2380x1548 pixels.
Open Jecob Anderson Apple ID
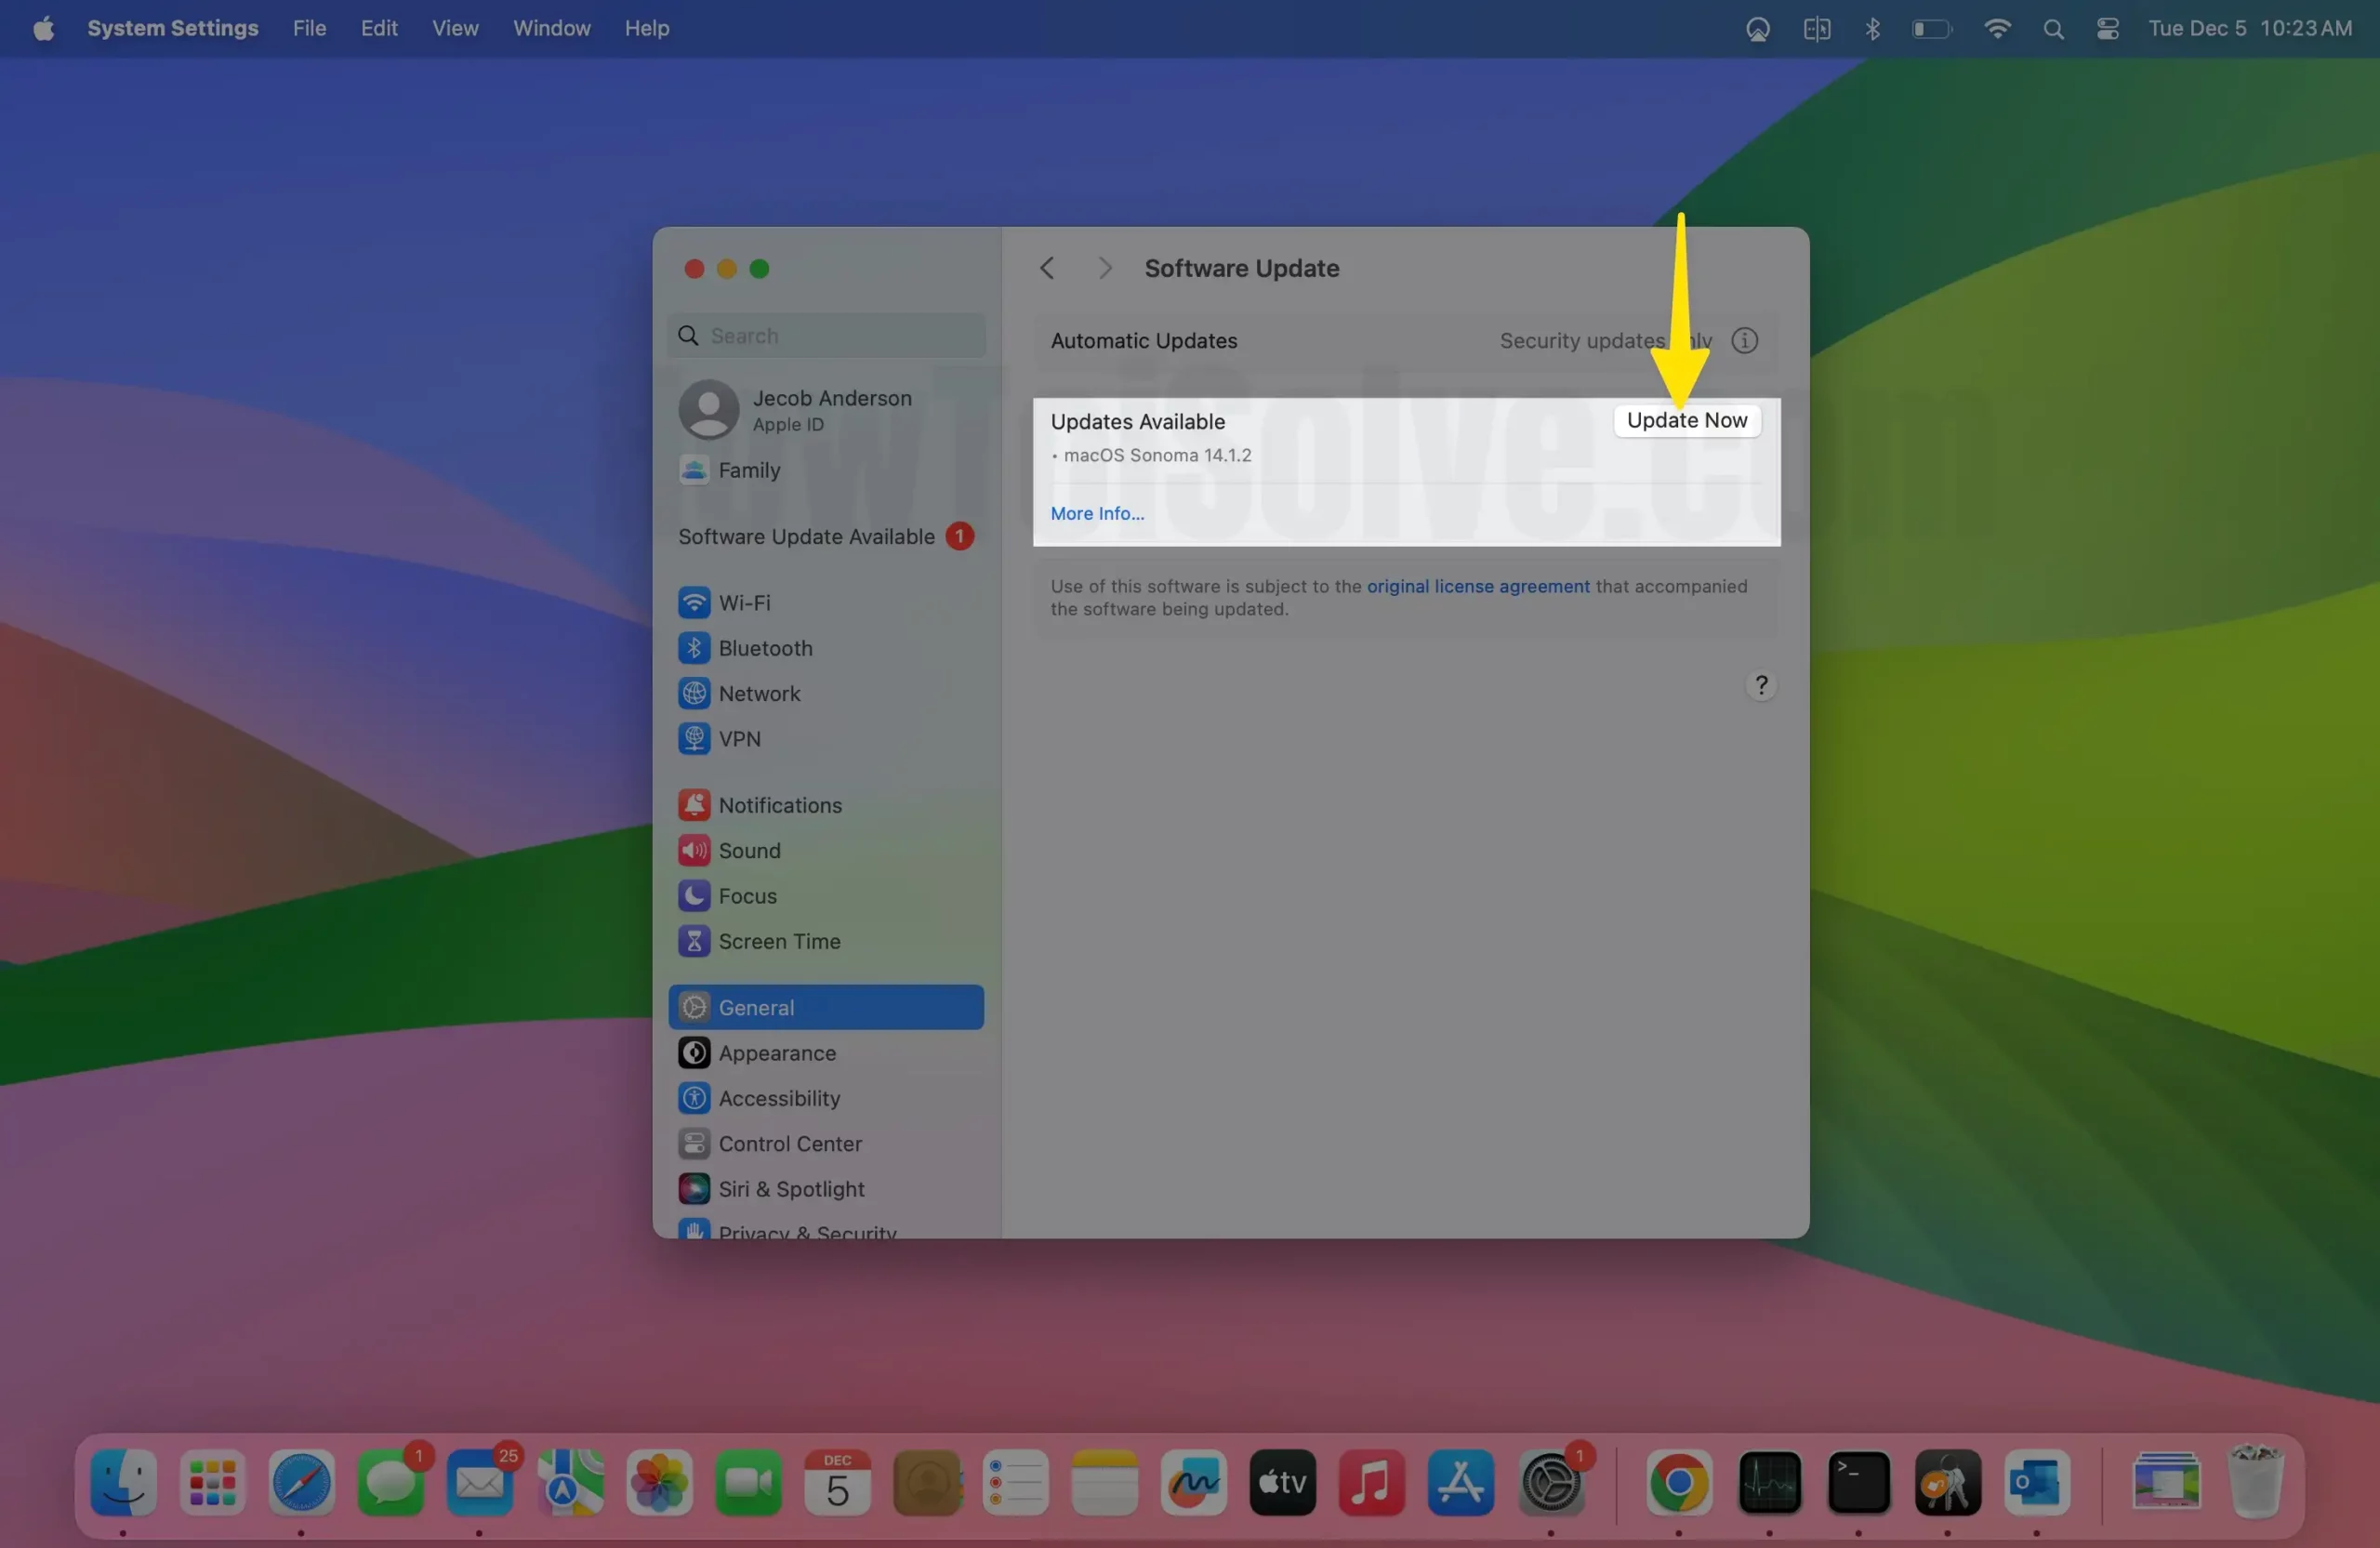click(x=827, y=410)
